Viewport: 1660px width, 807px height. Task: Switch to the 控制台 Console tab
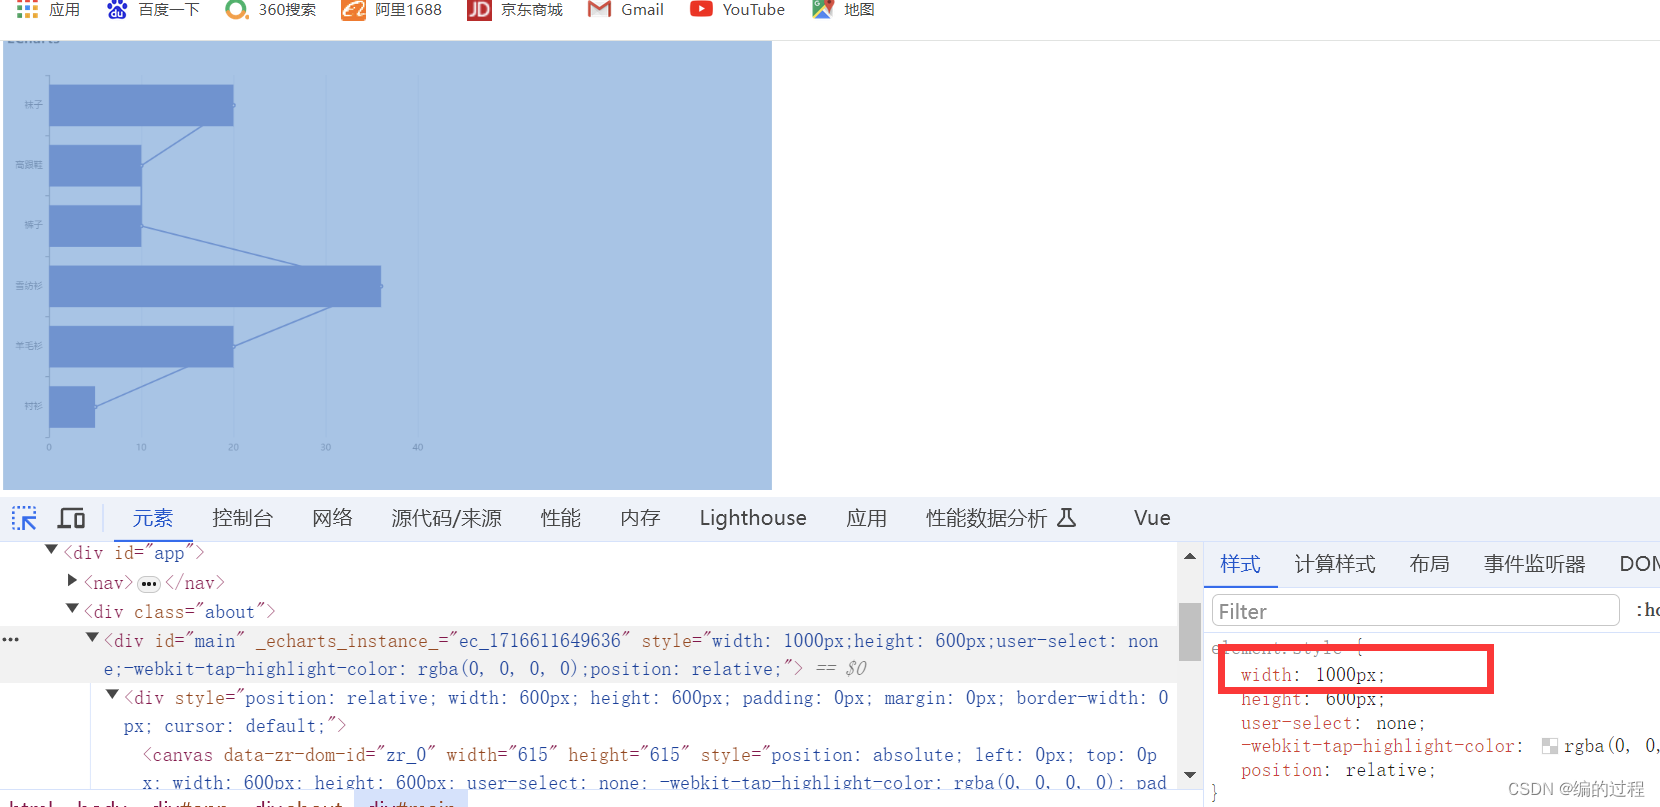click(x=242, y=518)
